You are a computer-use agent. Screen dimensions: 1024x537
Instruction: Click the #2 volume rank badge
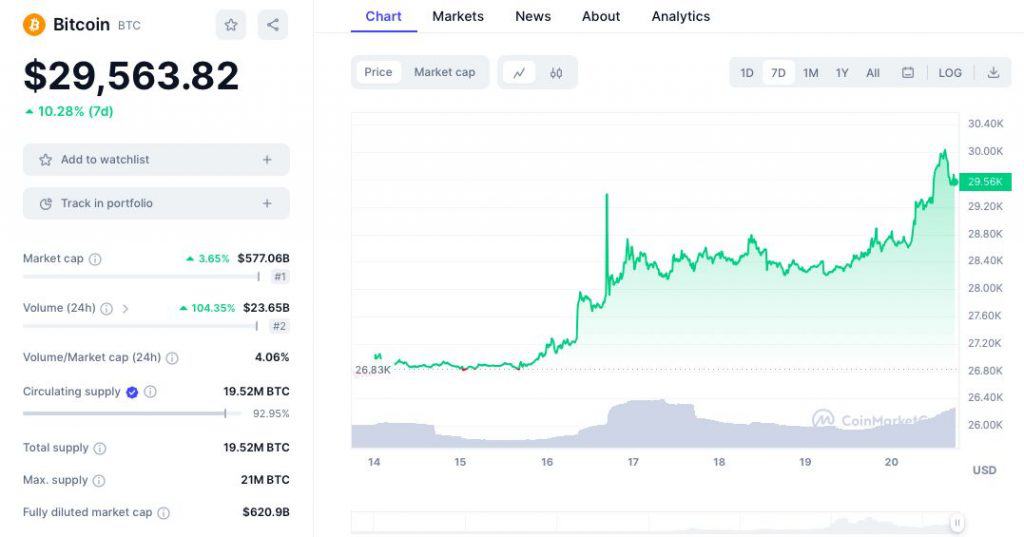pyautogui.click(x=280, y=327)
